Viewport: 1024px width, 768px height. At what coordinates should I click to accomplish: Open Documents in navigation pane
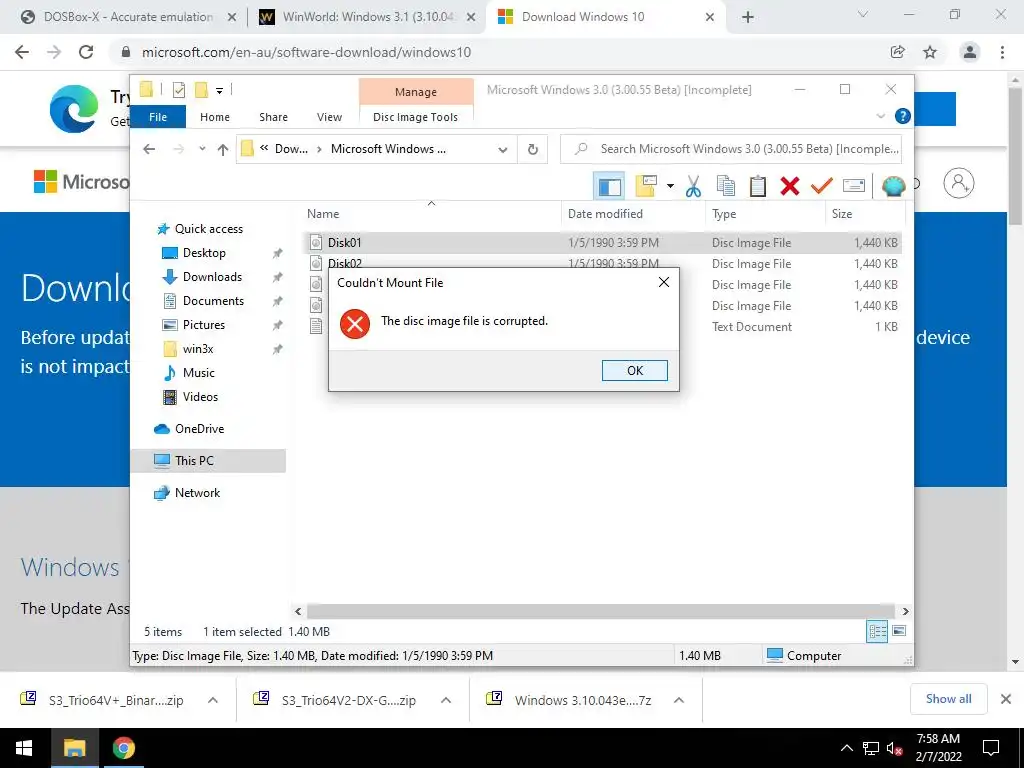(x=213, y=301)
